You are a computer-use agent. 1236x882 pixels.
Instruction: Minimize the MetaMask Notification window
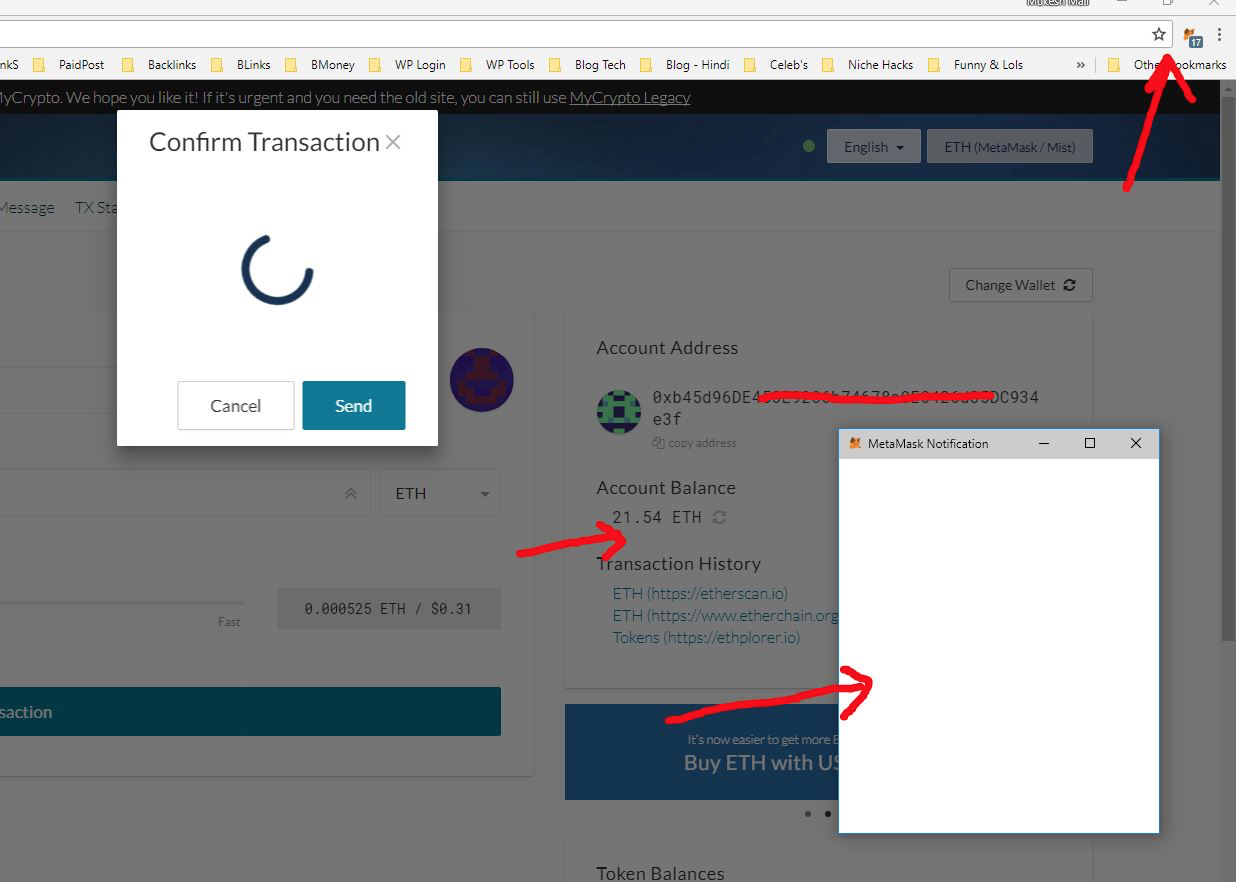pyautogui.click(x=1044, y=443)
